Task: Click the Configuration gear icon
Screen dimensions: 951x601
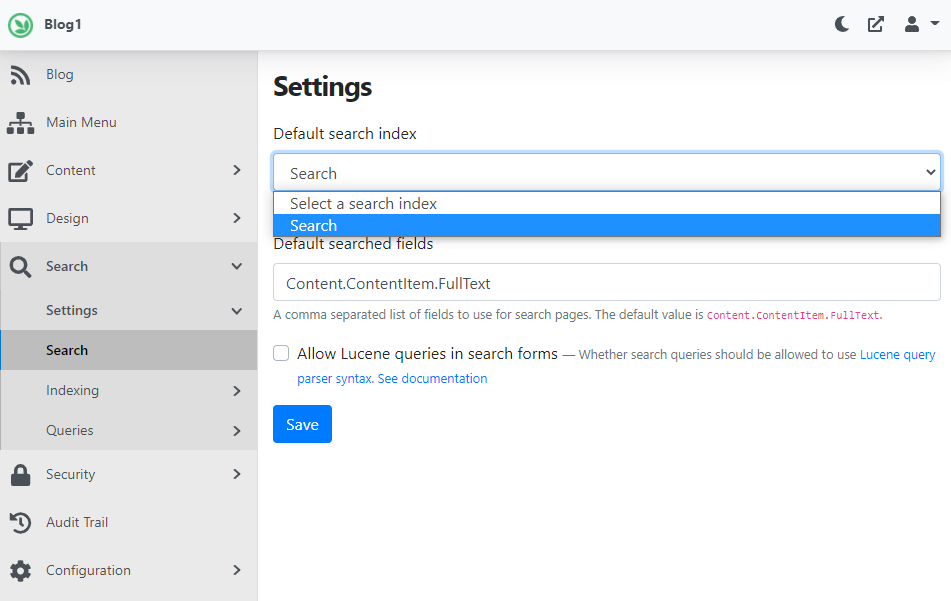Action: coord(20,571)
